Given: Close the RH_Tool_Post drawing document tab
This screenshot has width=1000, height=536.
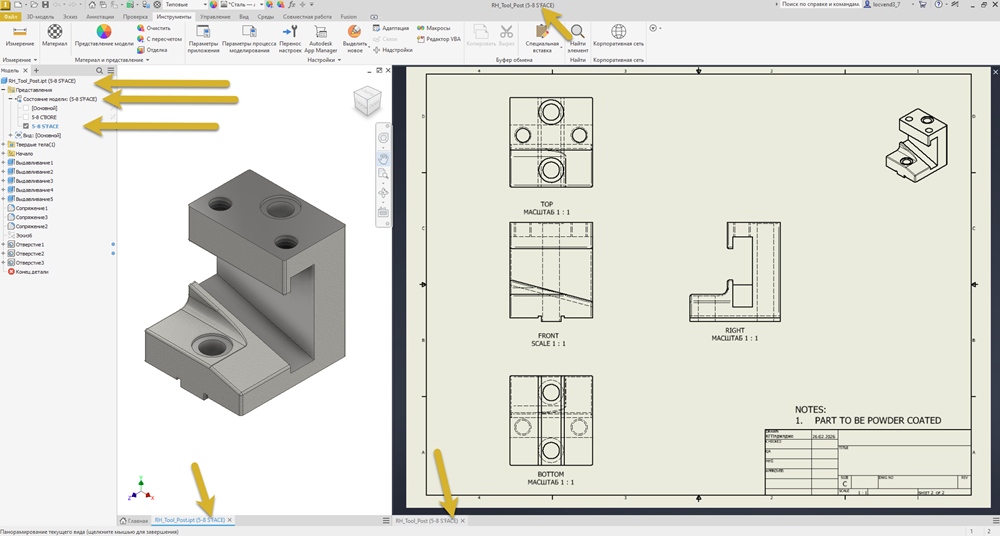Looking at the screenshot, I should pyautogui.click(x=463, y=521).
